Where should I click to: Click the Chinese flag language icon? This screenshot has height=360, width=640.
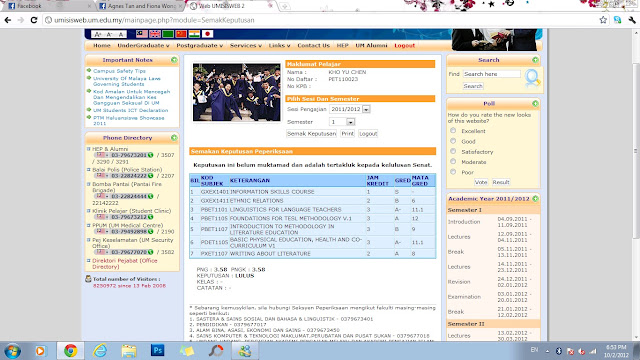181,34
